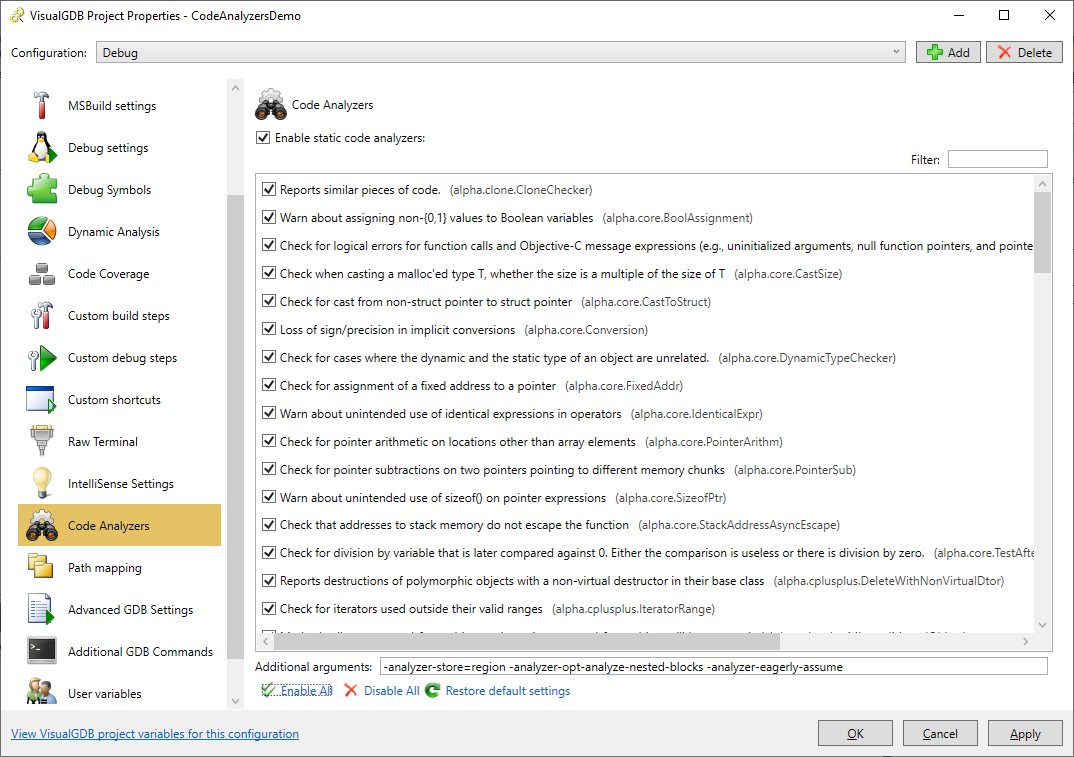Toggle the alpha.core.CastSize checkbox
Screen dimensions: 1074x757
[269, 273]
